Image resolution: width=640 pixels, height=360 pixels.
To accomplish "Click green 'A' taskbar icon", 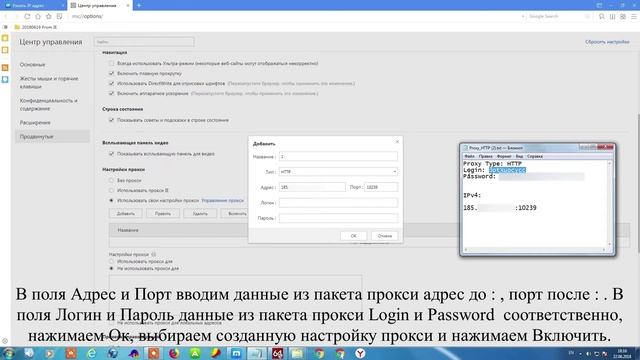I will [x=195, y=353].
